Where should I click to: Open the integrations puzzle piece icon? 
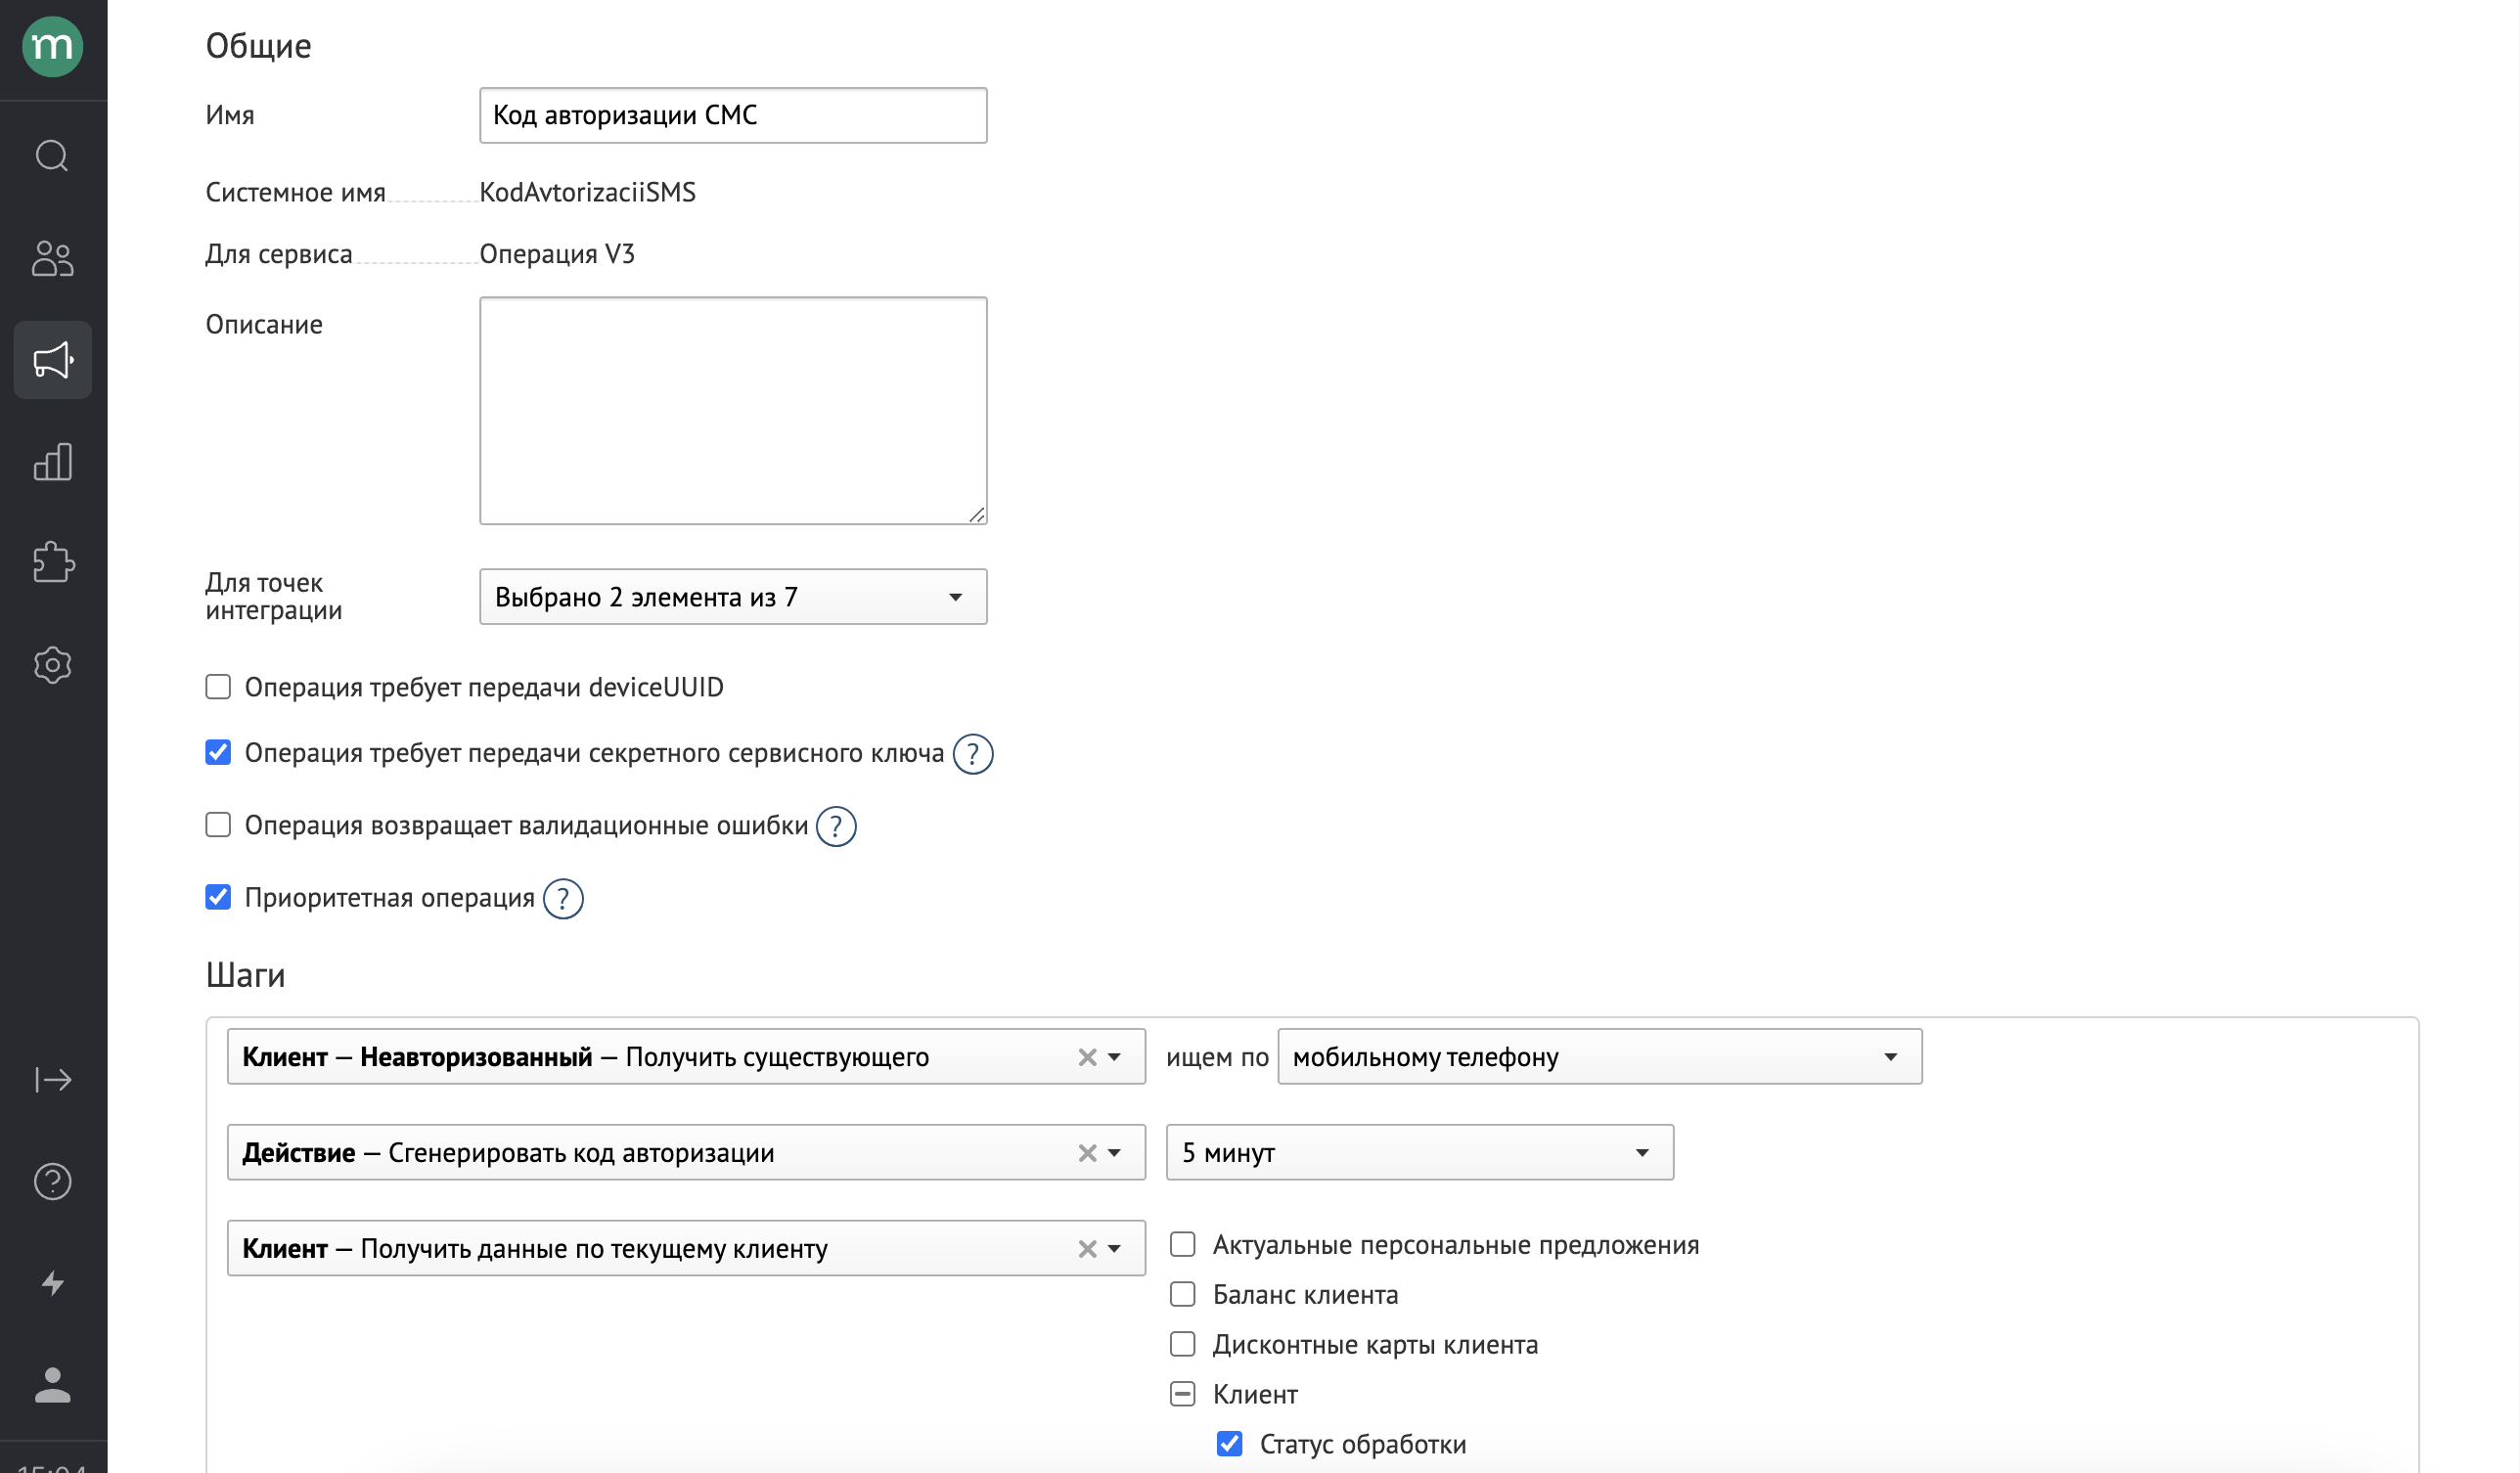[x=52, y=563]
